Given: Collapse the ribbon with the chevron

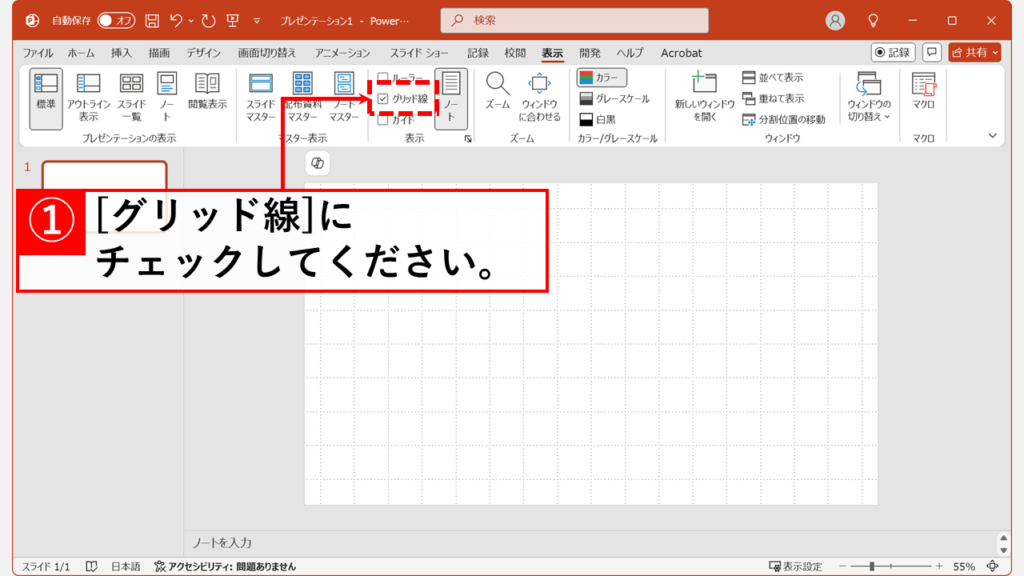Looking at the screenshot, I should click(992, 136).
